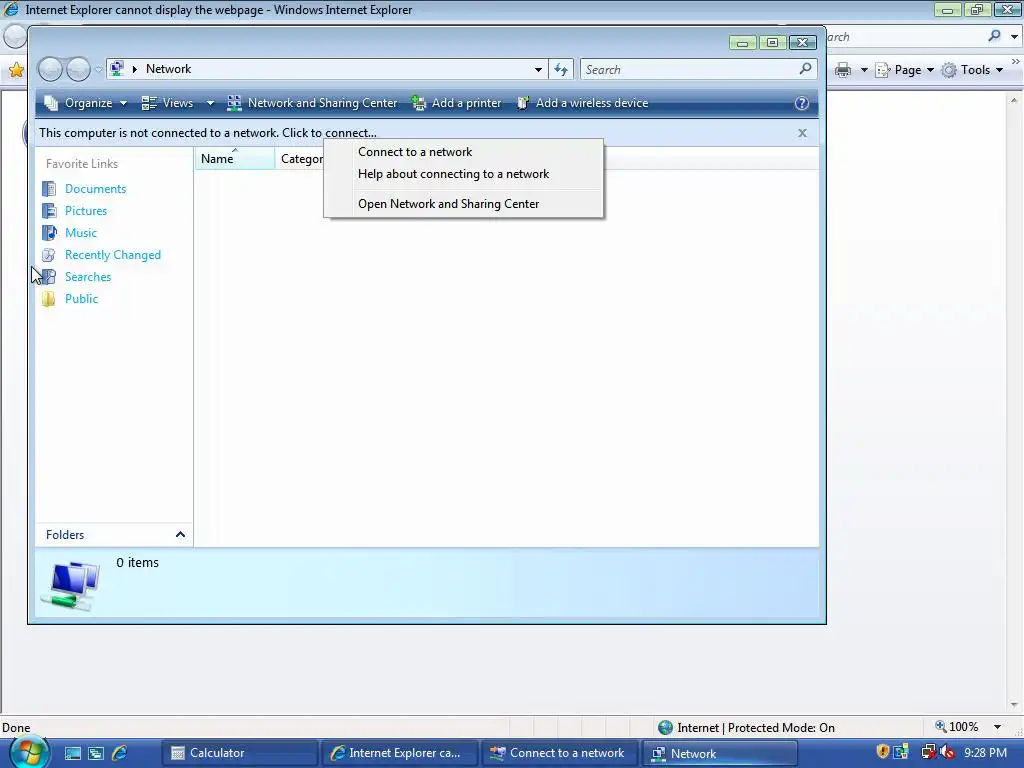1024x768 pixels.
Task: Launch Internet Explorer from quick launch
Action: pyautogui.click(x=120, y=753)
